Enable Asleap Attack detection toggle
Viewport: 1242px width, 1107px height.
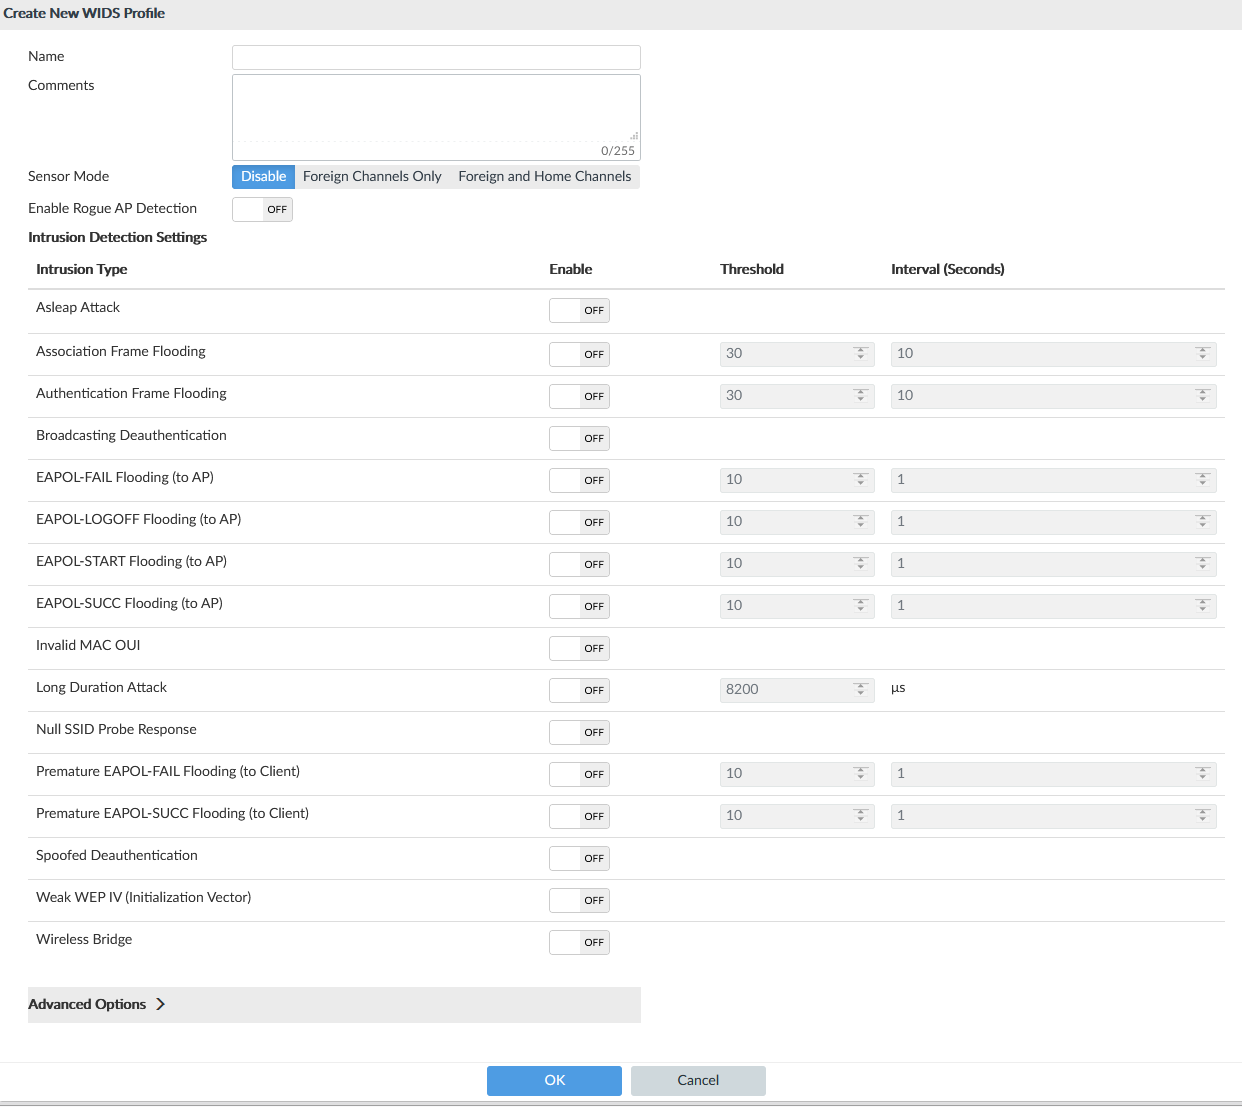579,310
